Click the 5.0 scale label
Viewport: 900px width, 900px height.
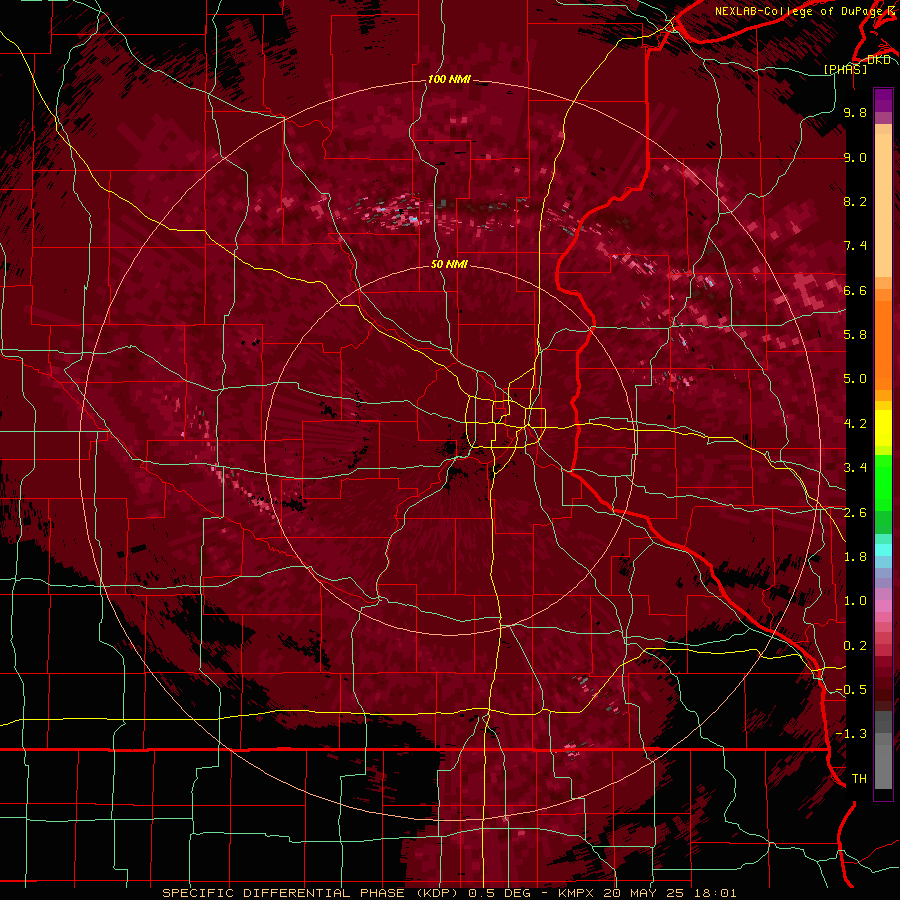point(855,379)
